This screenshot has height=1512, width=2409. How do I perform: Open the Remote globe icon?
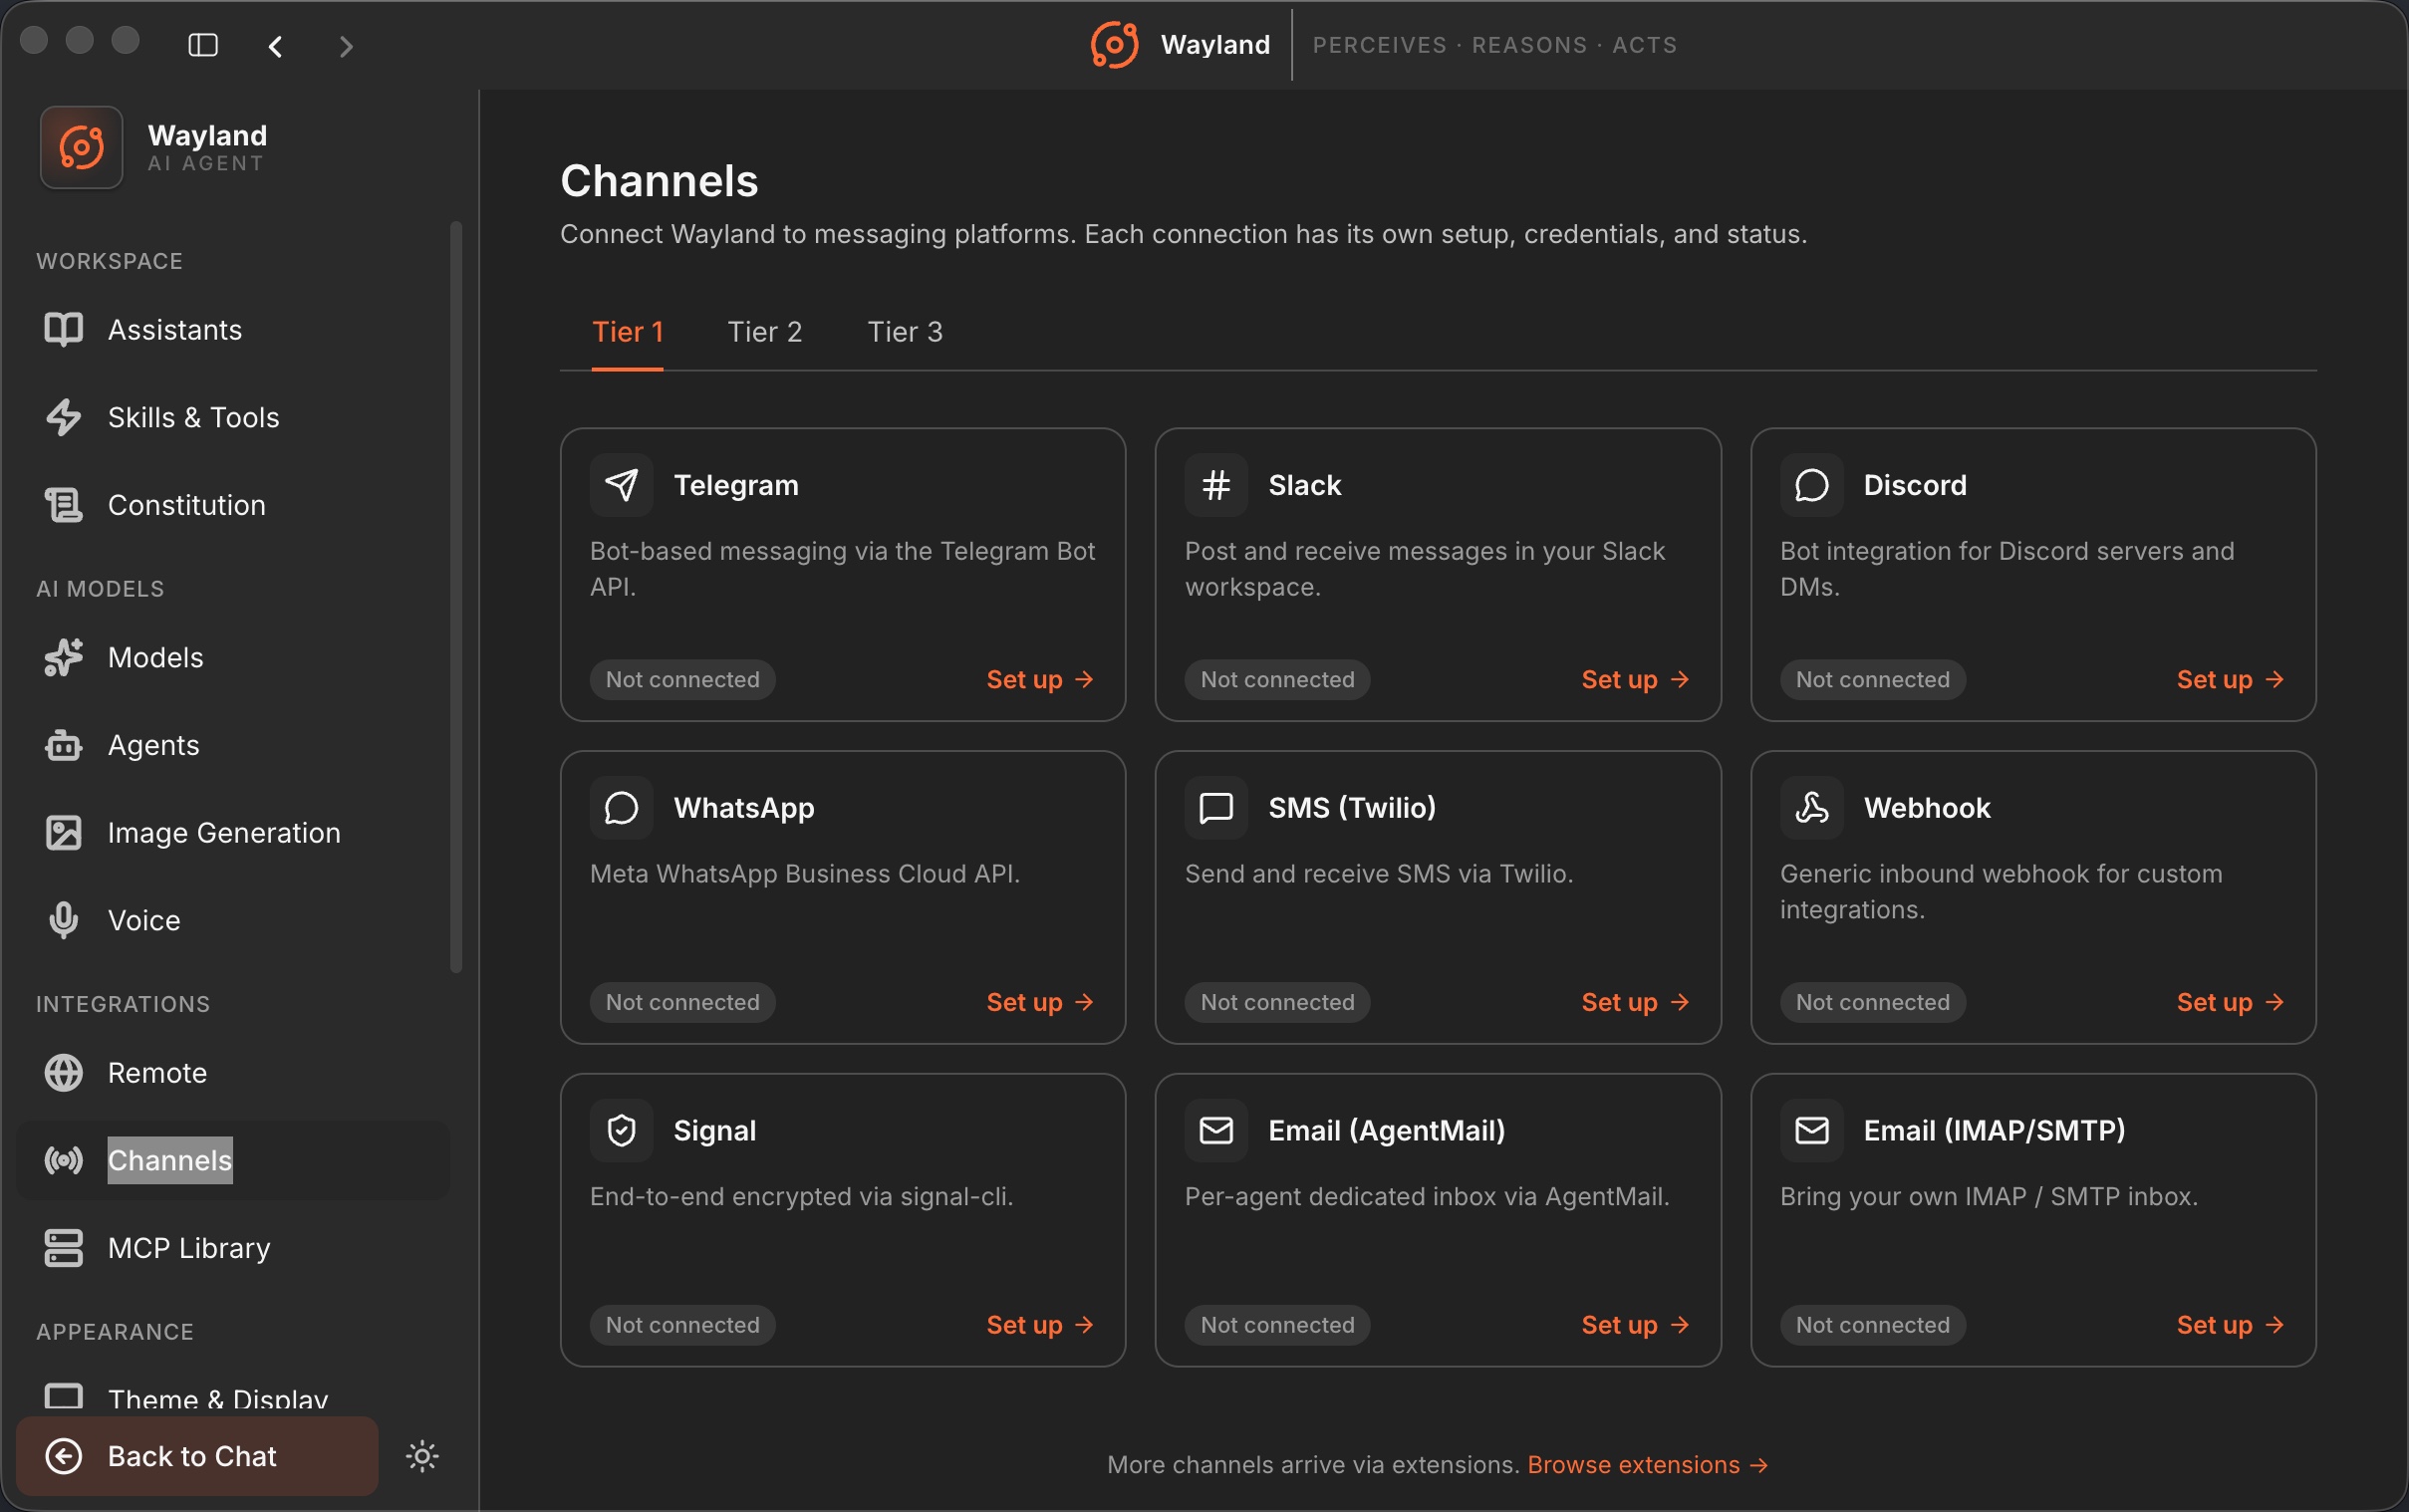click(64, 1072)
